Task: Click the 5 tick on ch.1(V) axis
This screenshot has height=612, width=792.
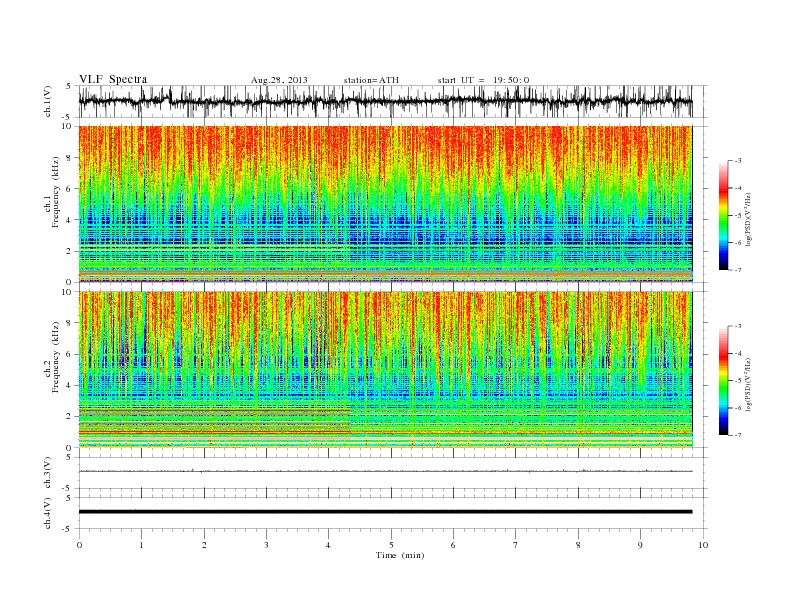Action: [x=69, y=85]
